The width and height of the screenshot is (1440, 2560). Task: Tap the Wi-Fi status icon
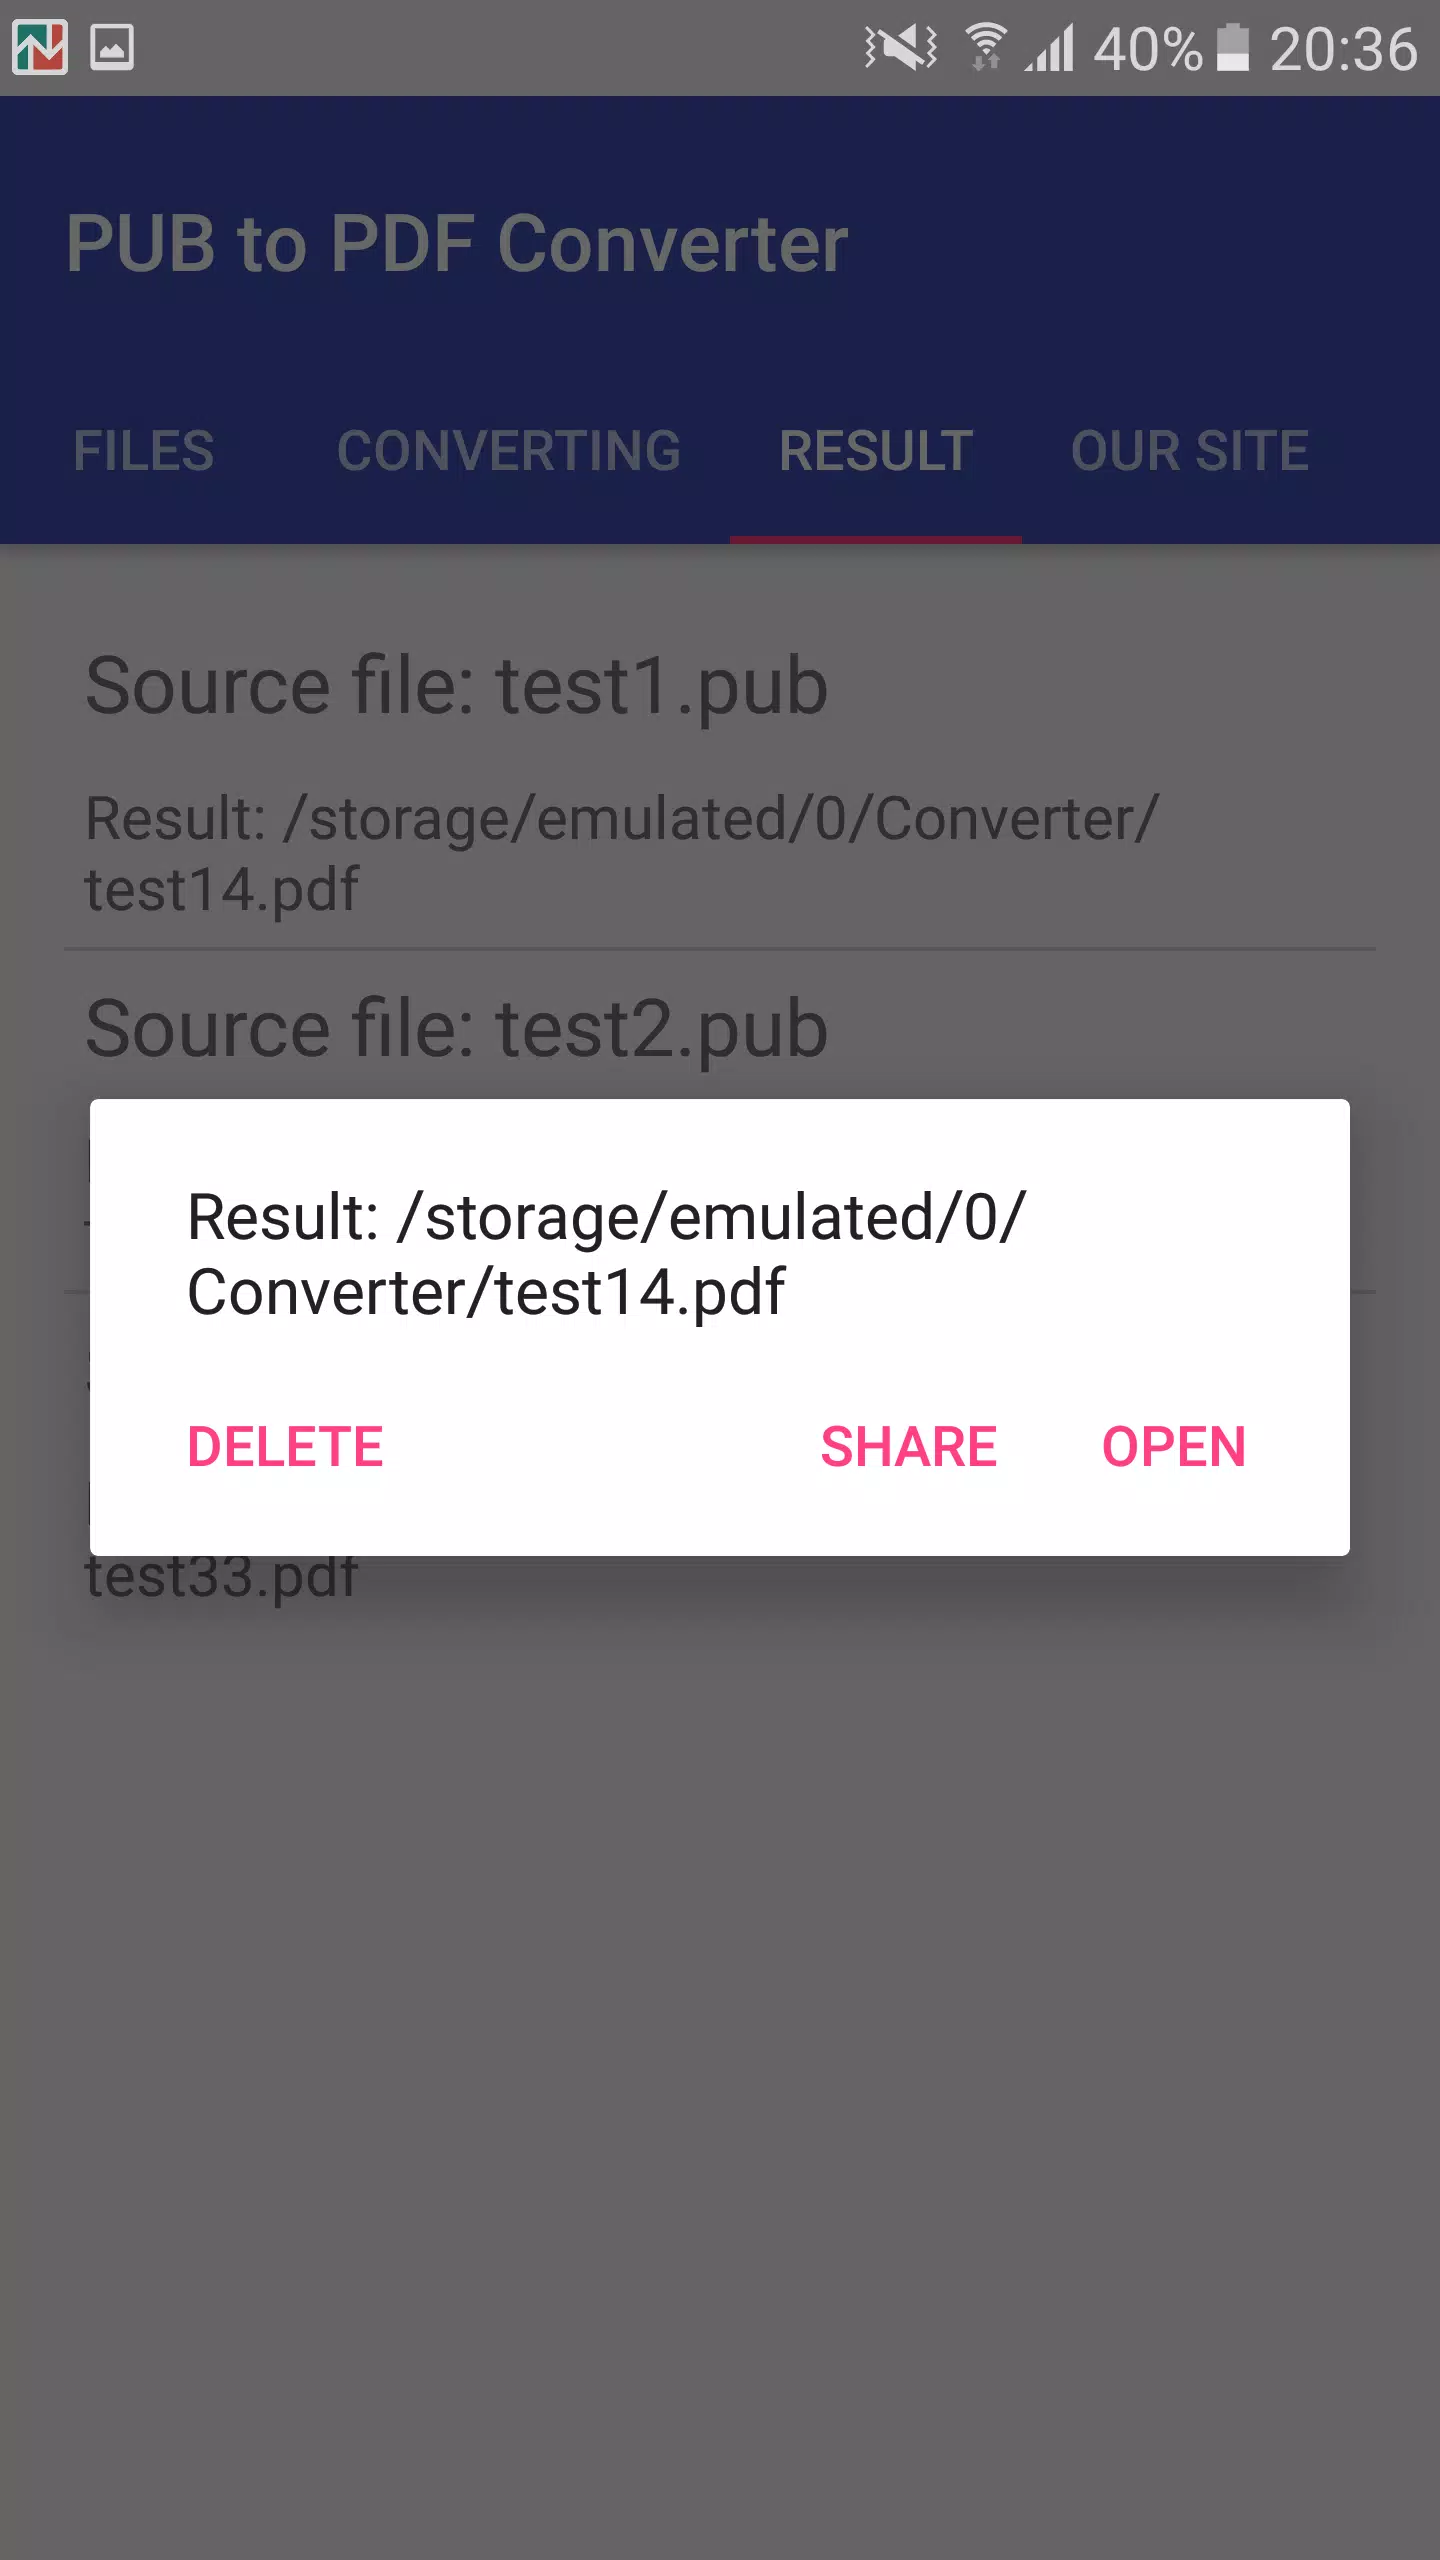[986, 47]
